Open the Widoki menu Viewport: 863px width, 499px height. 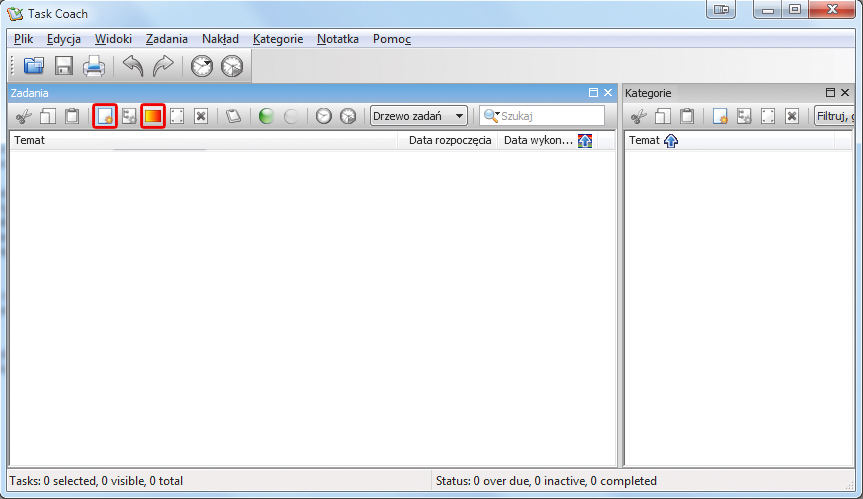pyautogui.click(x=113, y=39)
